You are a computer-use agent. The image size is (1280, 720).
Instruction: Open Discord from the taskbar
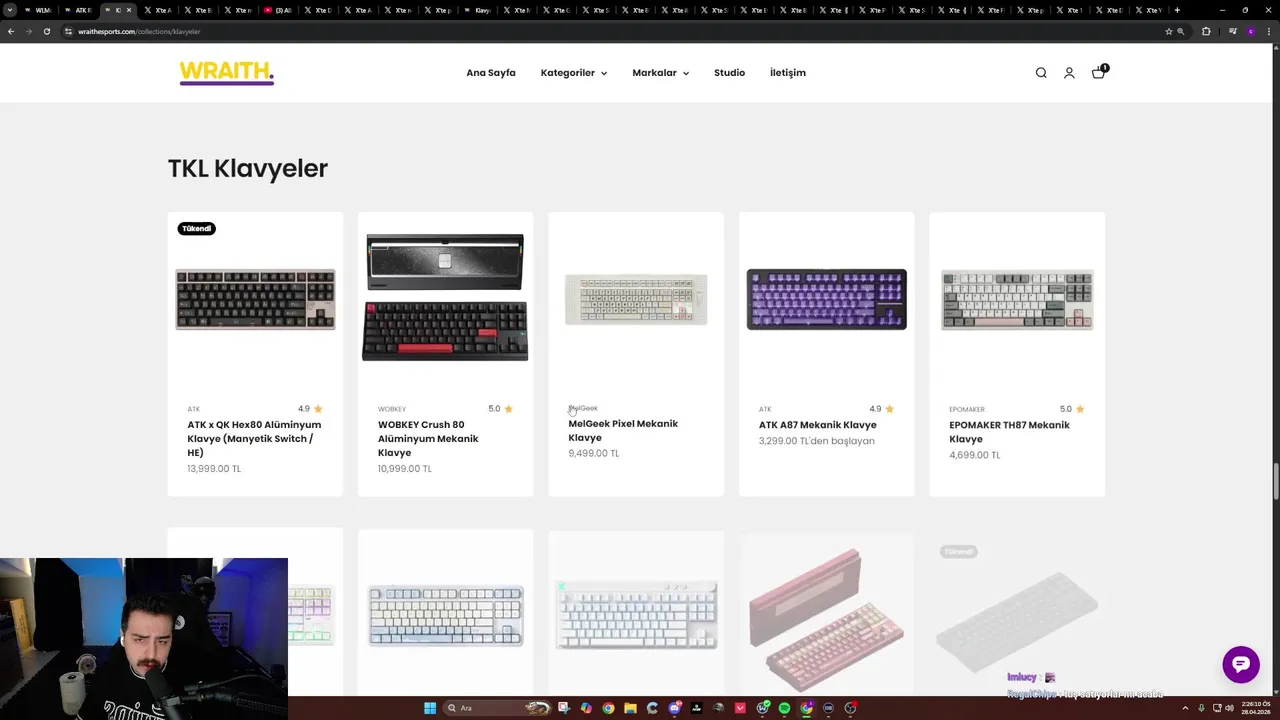point(675,708)
